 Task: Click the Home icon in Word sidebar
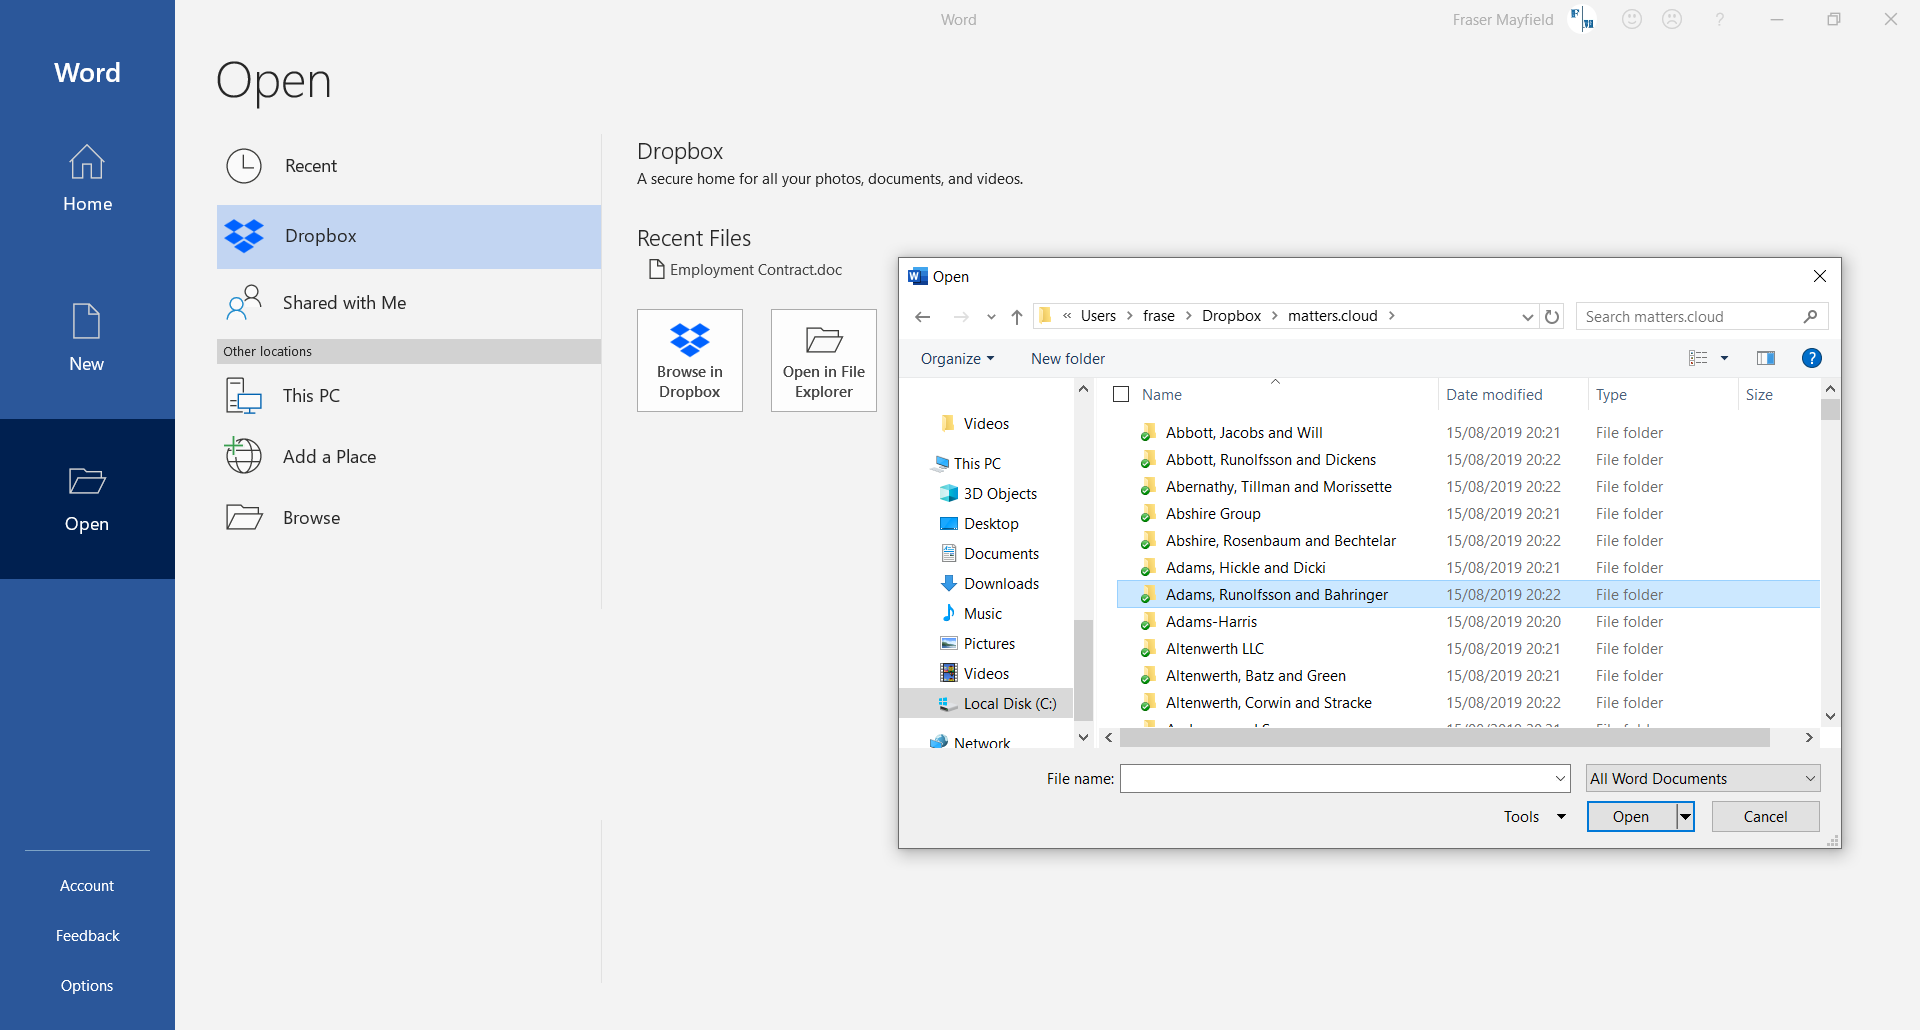tap(87, 178)
